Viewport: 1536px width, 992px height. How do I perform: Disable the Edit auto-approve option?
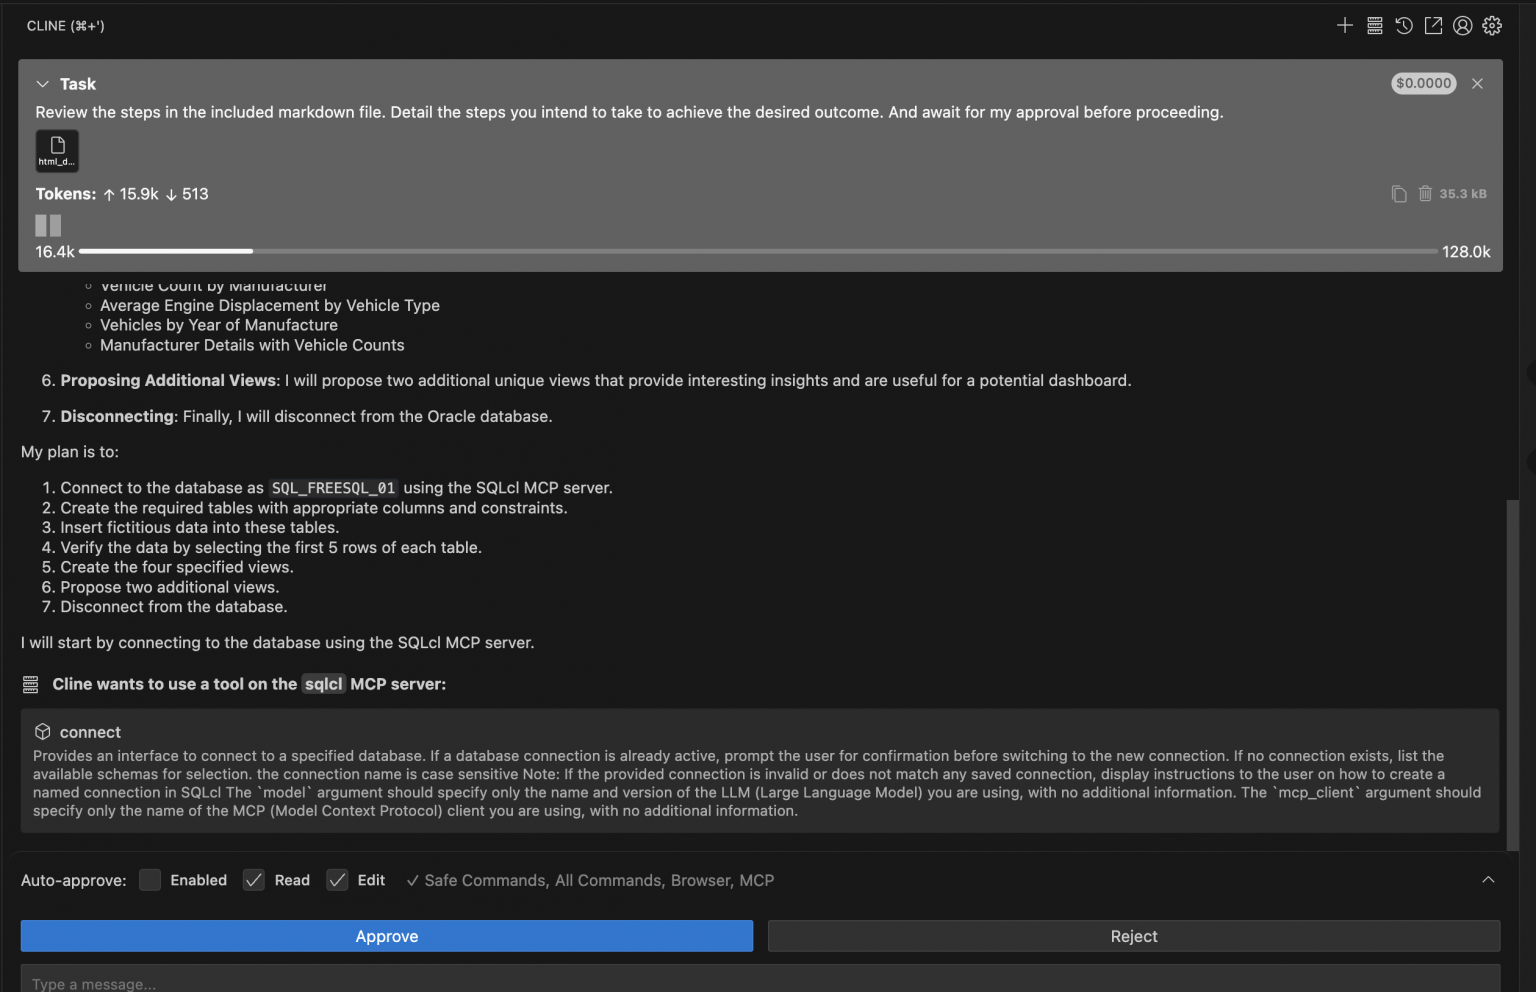pos(338,880)
